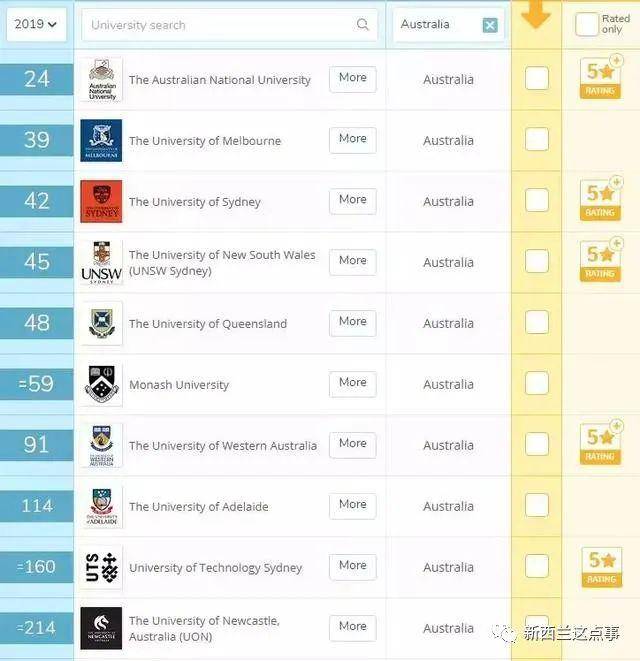Click rank =160 cell
Viewport: 640px width, 661px height.
(x=37, y=567)
